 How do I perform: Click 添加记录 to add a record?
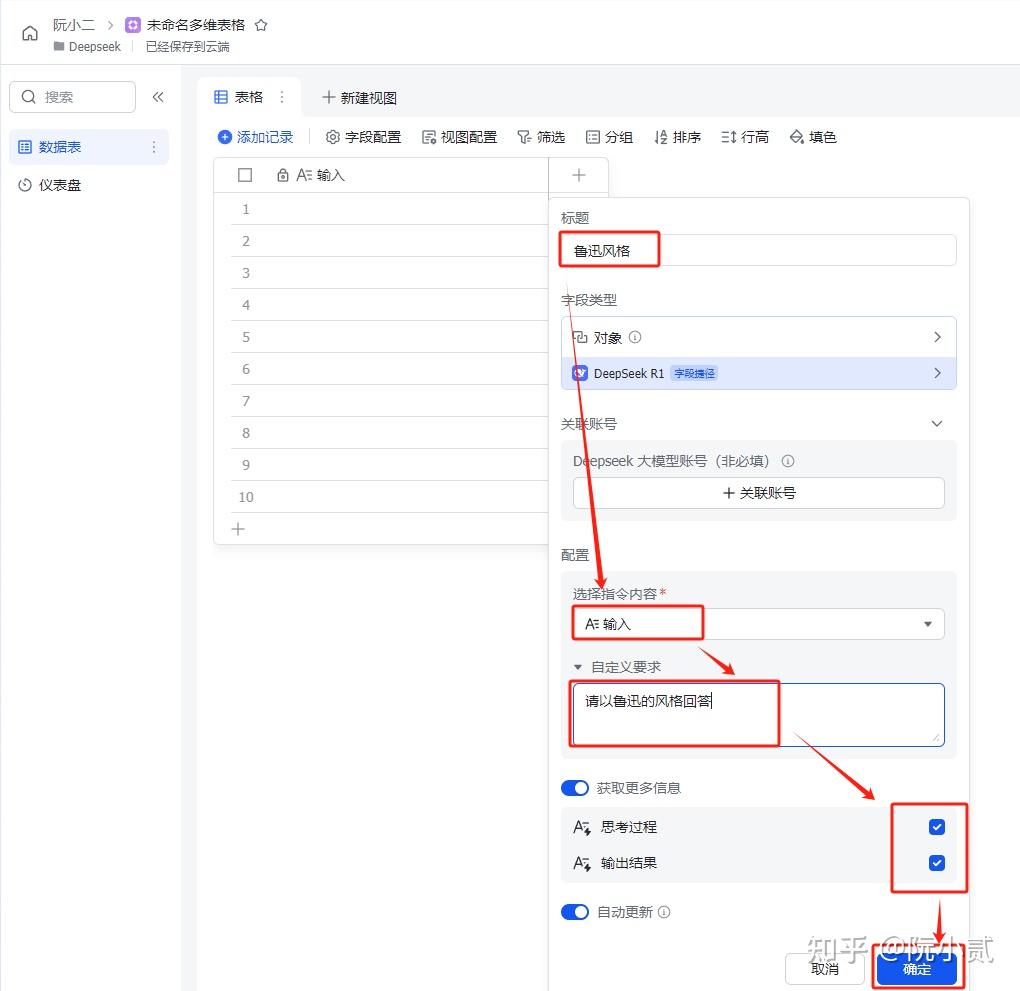[256, 137]
